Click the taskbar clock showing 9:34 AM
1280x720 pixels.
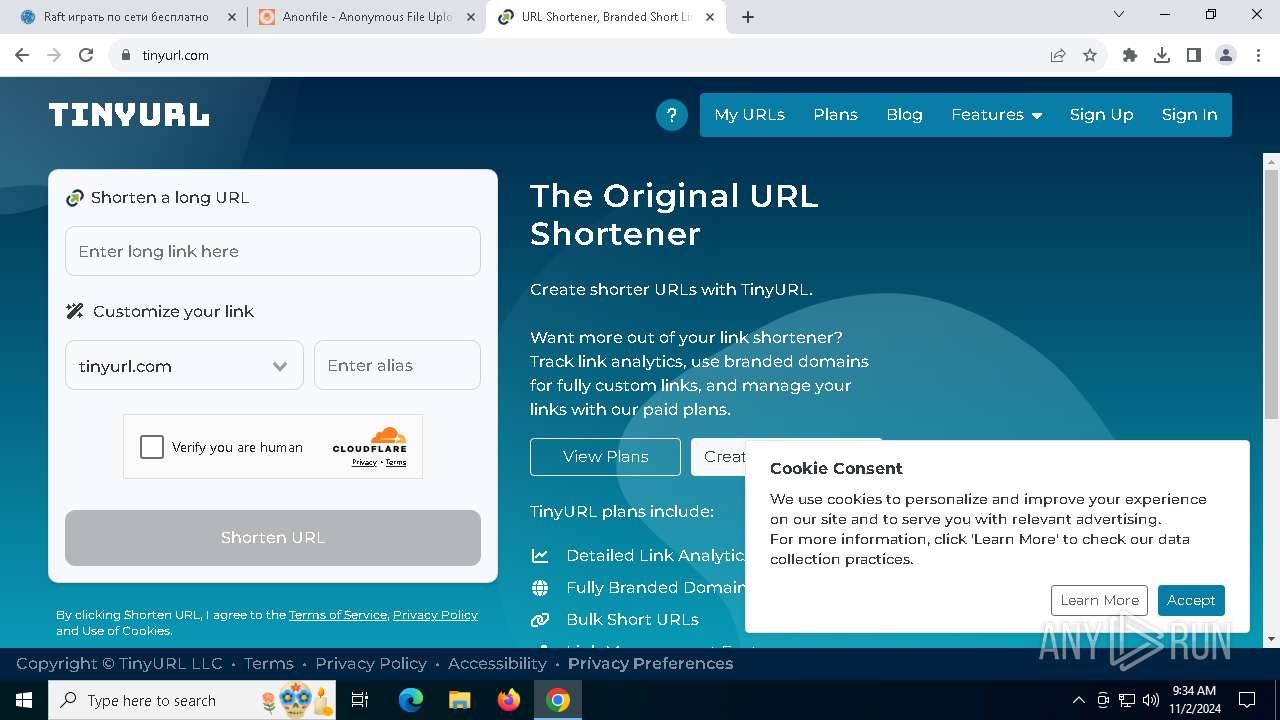point(1193,700)
